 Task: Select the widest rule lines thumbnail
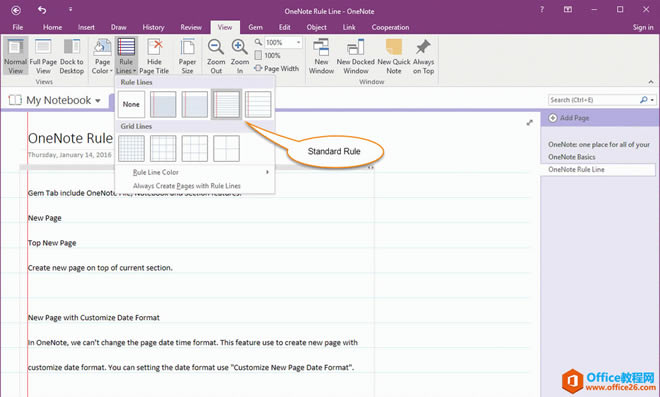click(x=258, y=104)
